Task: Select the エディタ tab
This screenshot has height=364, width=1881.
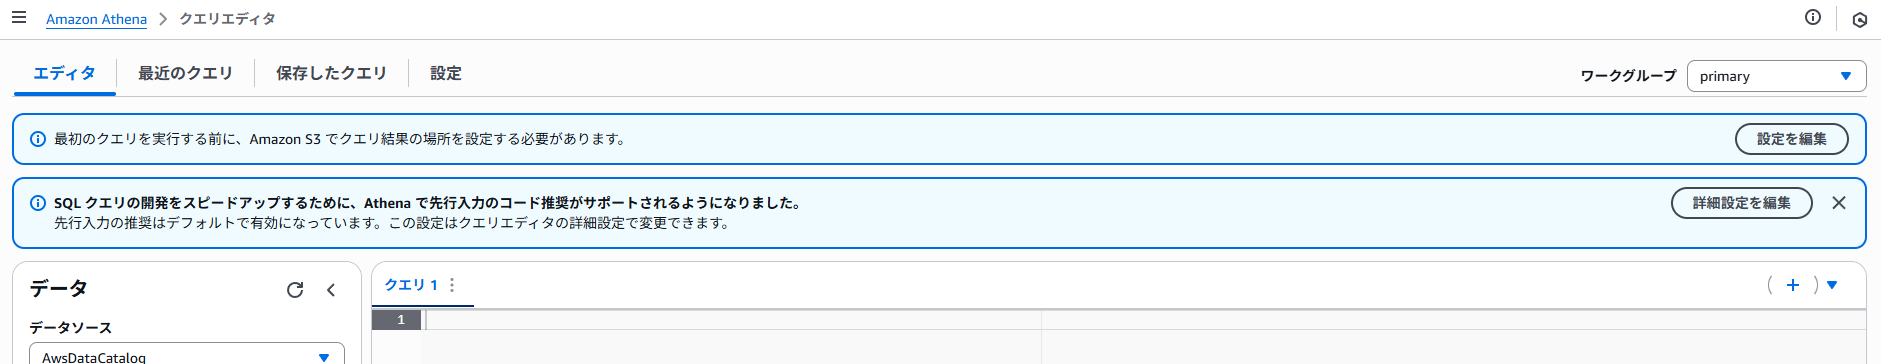Action: pyautogui.click(x=65, y=73)
